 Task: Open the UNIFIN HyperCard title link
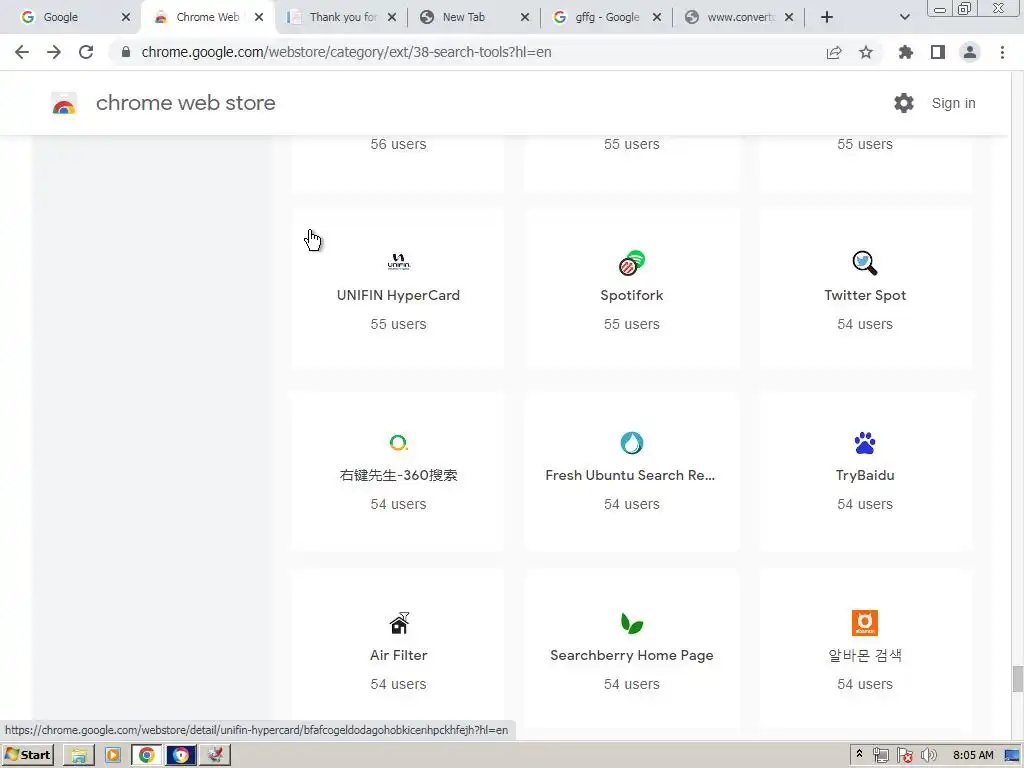click(x=398, y=295)
